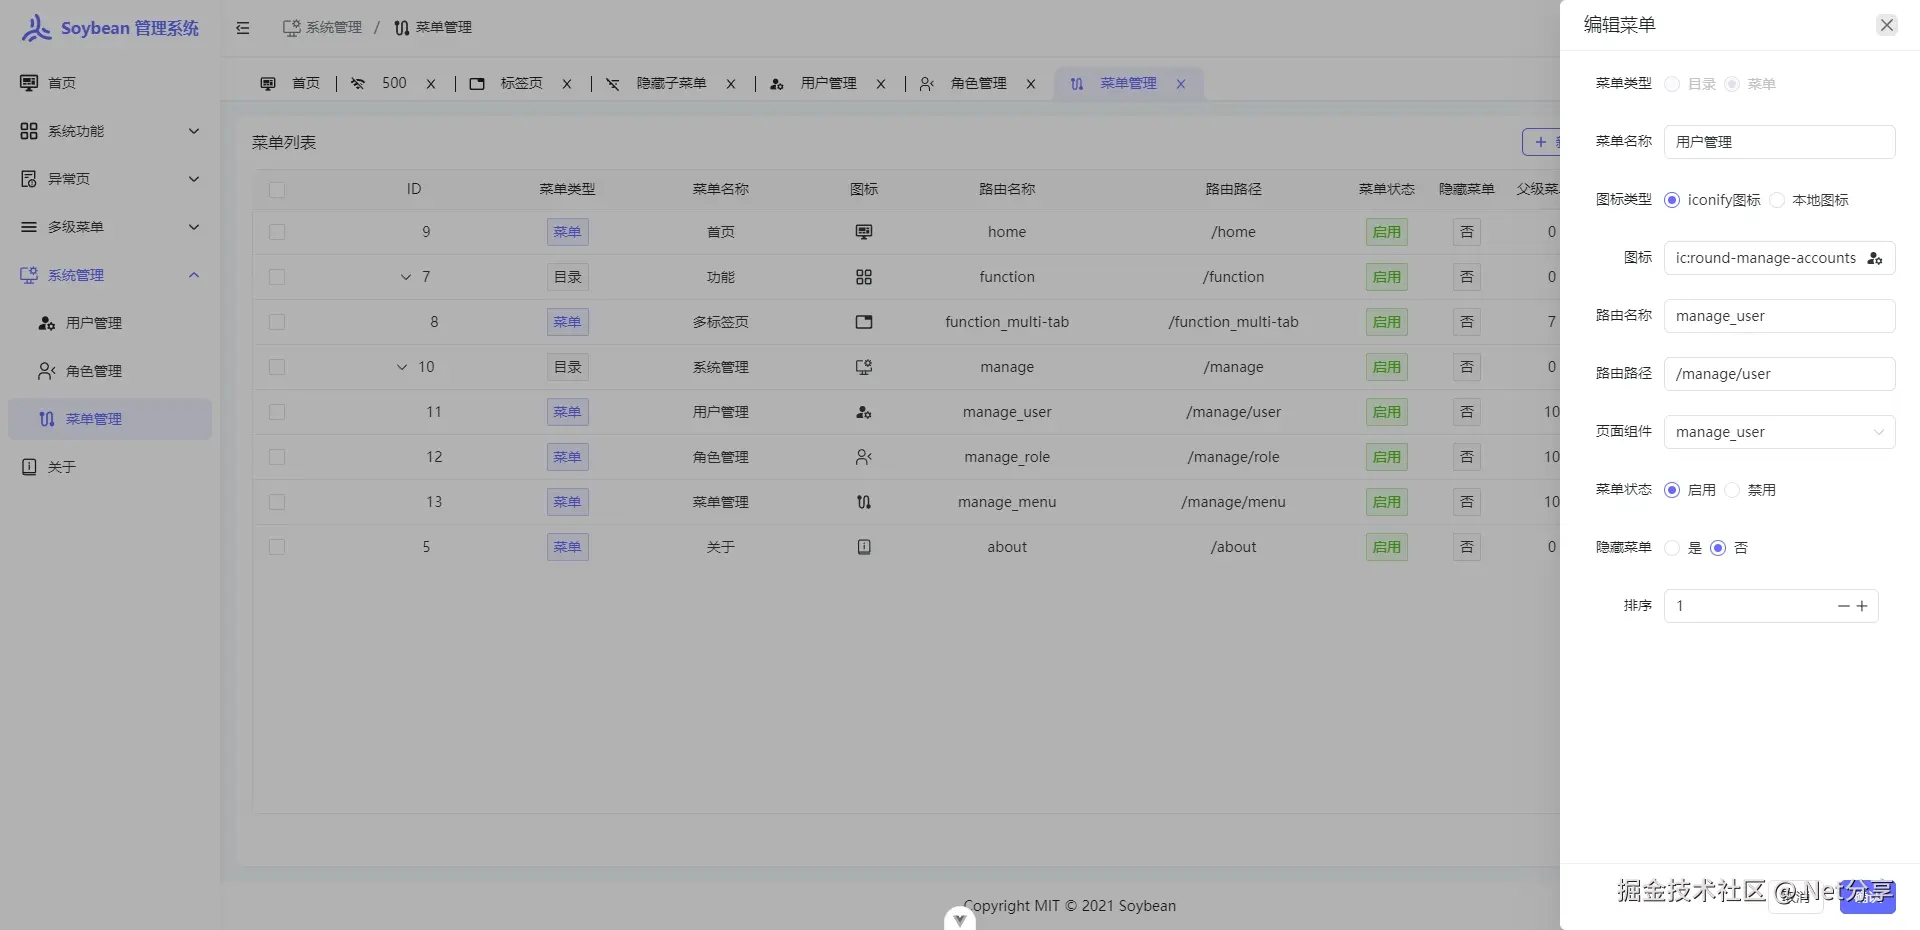1920x930 pixels.
Task: Increase 排序 value with plus icon
Action: coord(1862,606)
